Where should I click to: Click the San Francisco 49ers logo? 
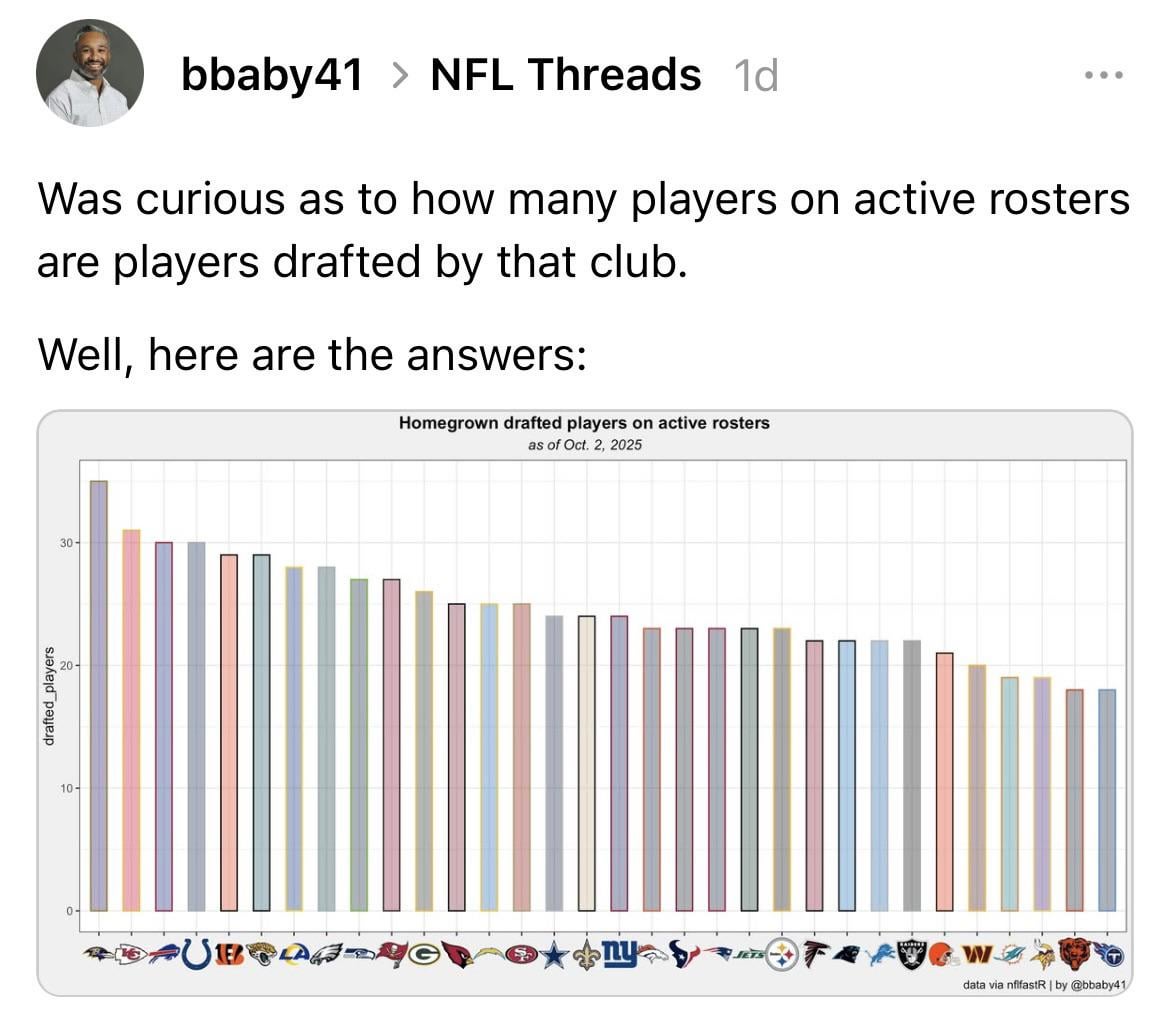pyautogui.click(x=521, y=954)
